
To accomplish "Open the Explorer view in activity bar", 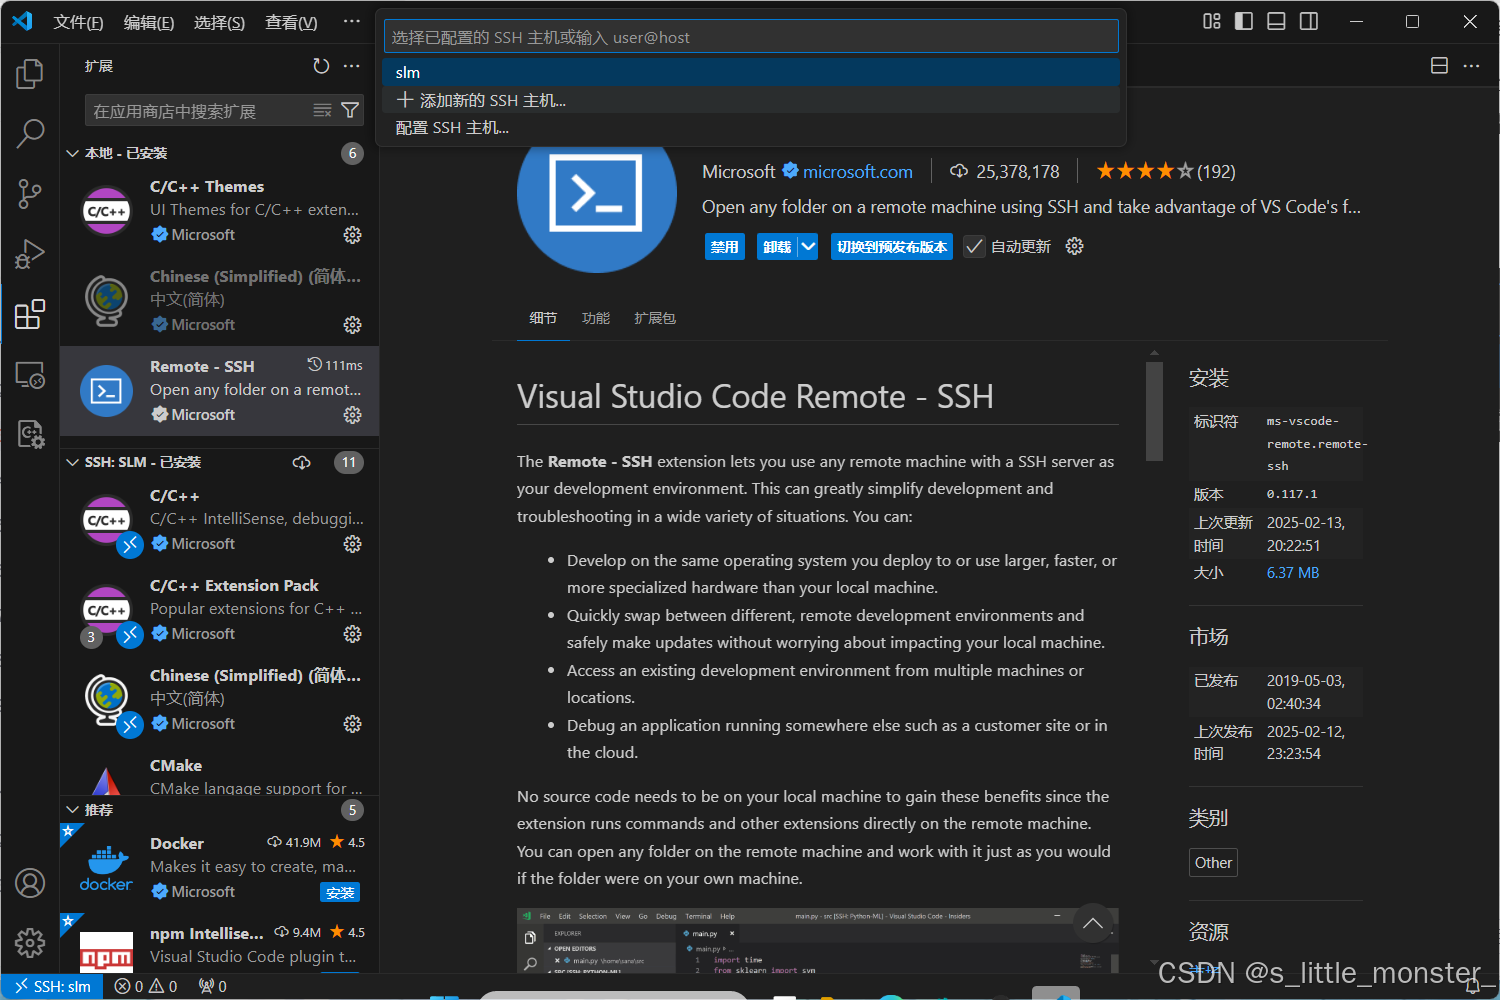I will pyautogui.click(x=30, y=73).
